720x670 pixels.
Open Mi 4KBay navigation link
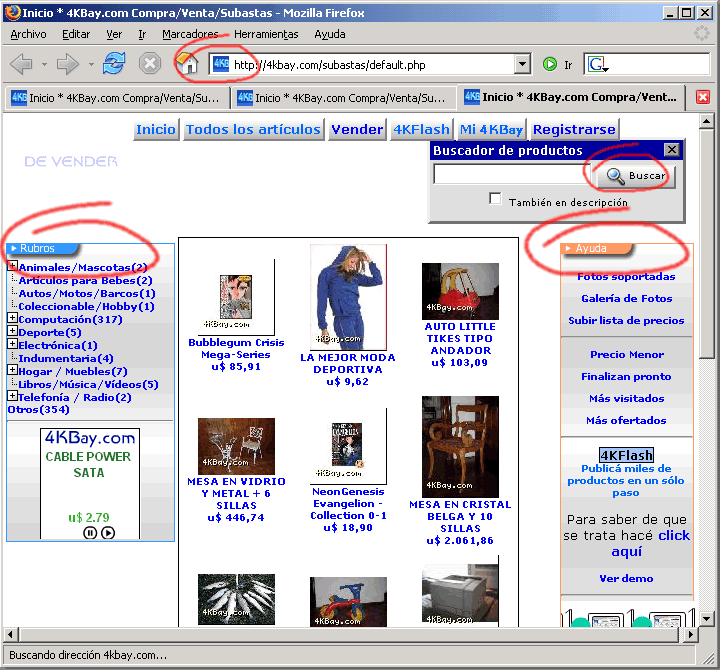click(491, 129)
